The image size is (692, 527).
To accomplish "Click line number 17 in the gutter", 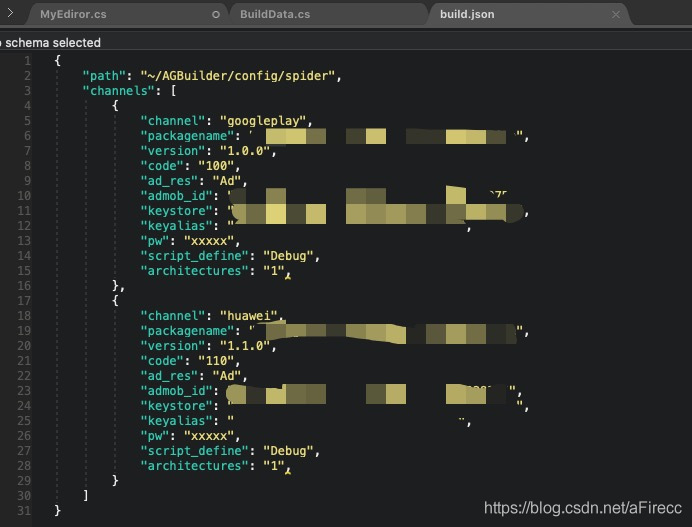I will tap(24, 301).
